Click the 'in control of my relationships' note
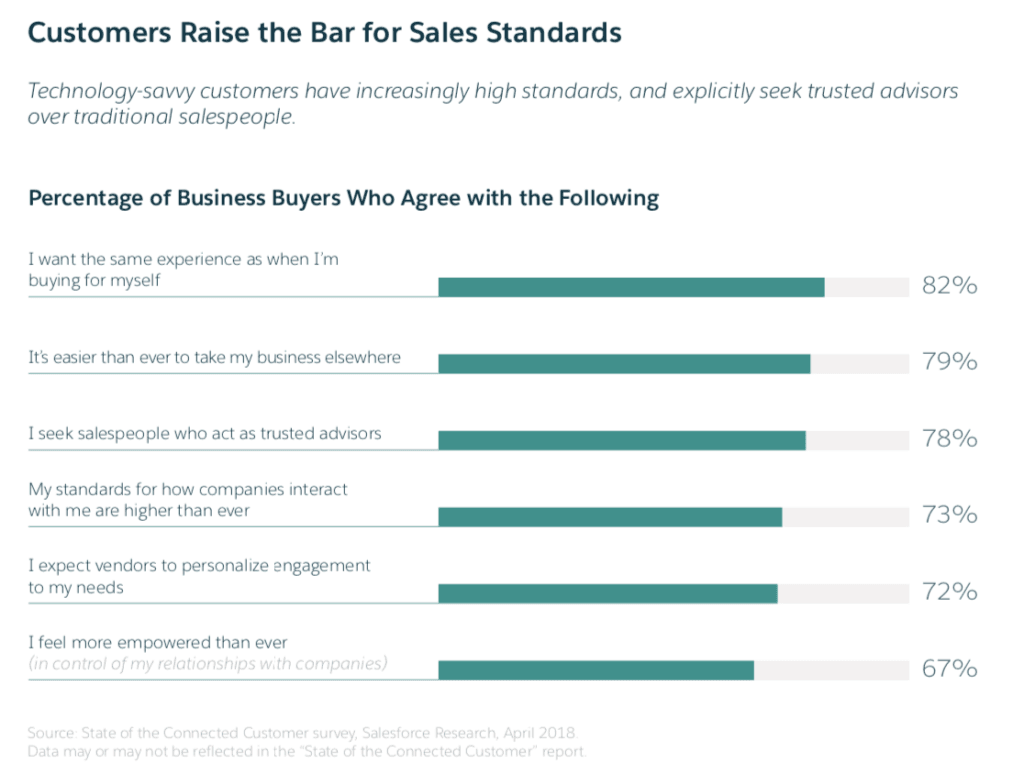The image size is (1024, 774). pyautogui.click(x=207, y=663)
